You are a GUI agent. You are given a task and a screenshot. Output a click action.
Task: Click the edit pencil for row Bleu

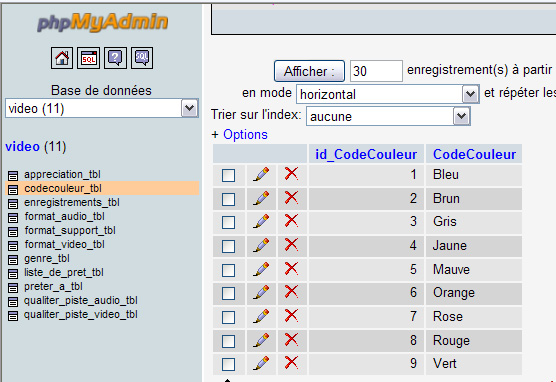[261, 174]
